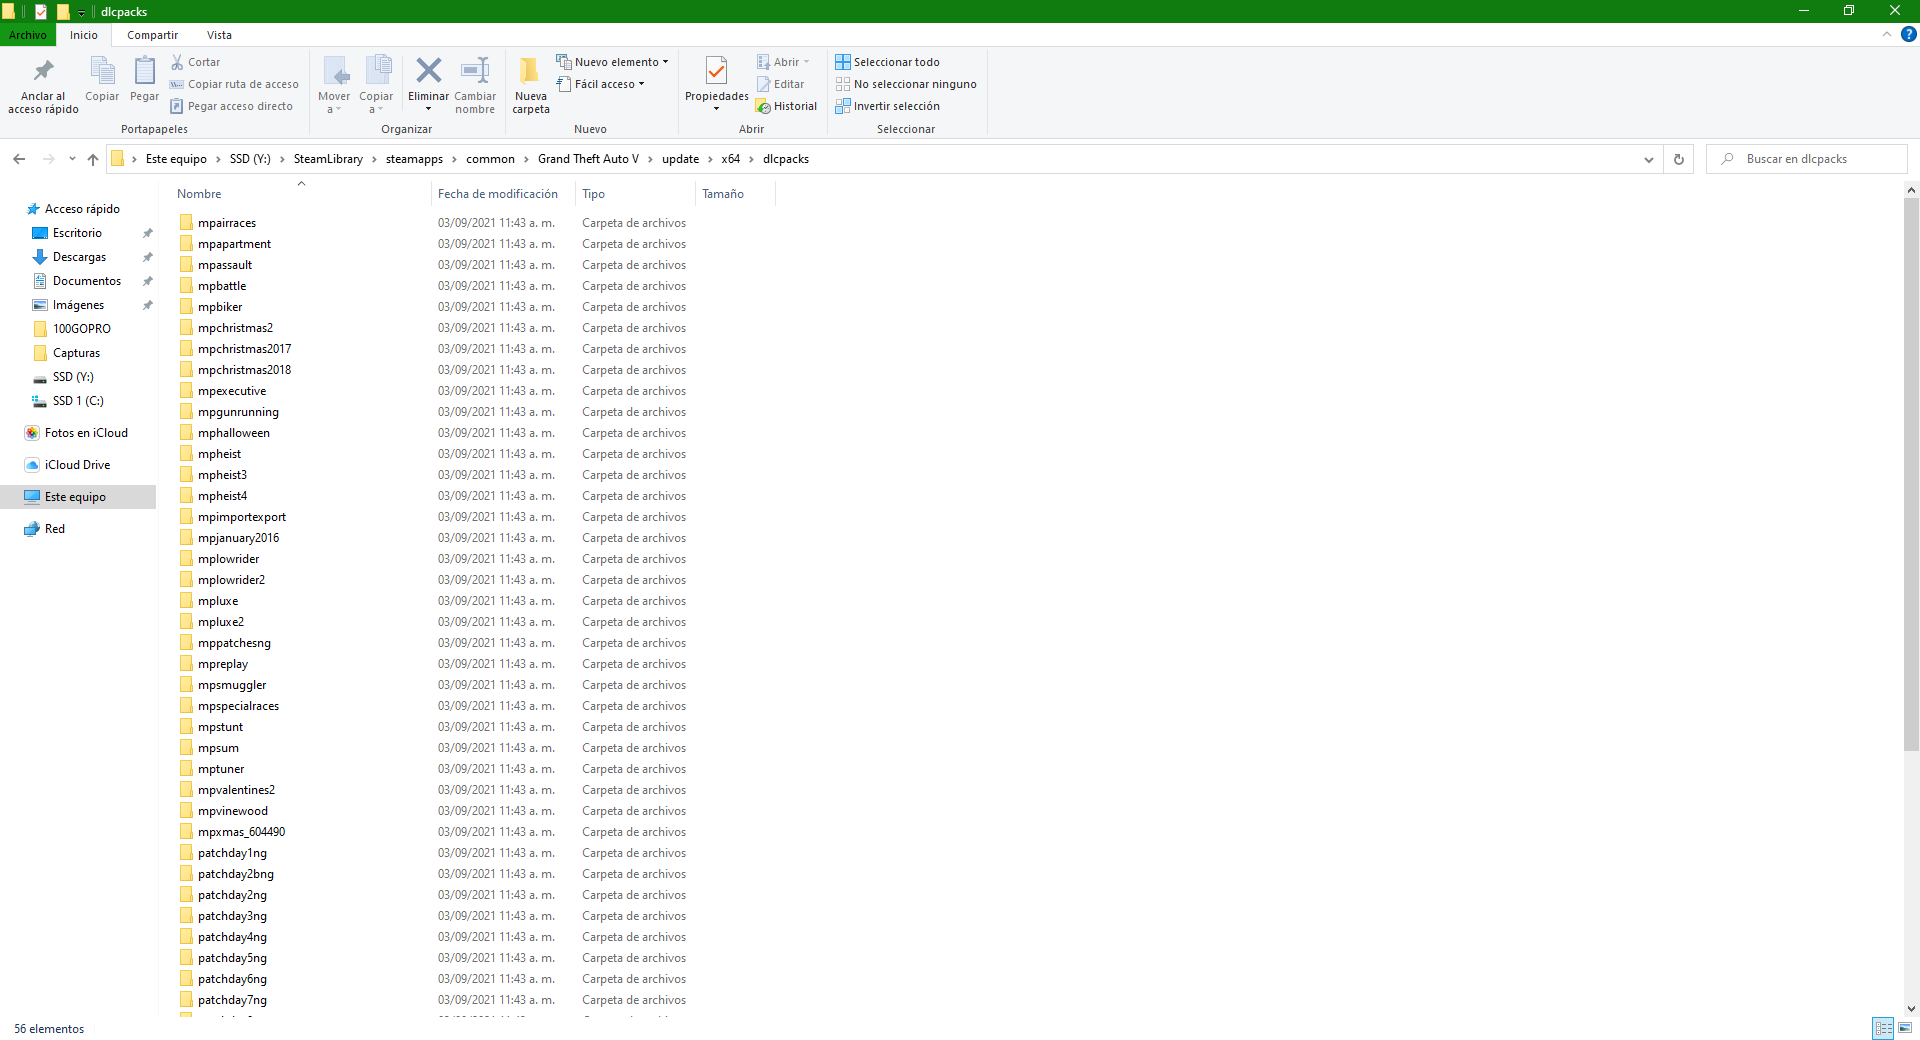Click the Eliminar (delete) icon in ribbon
This screenshot has height=1040, width=1920.
click(x=428, y=71)
